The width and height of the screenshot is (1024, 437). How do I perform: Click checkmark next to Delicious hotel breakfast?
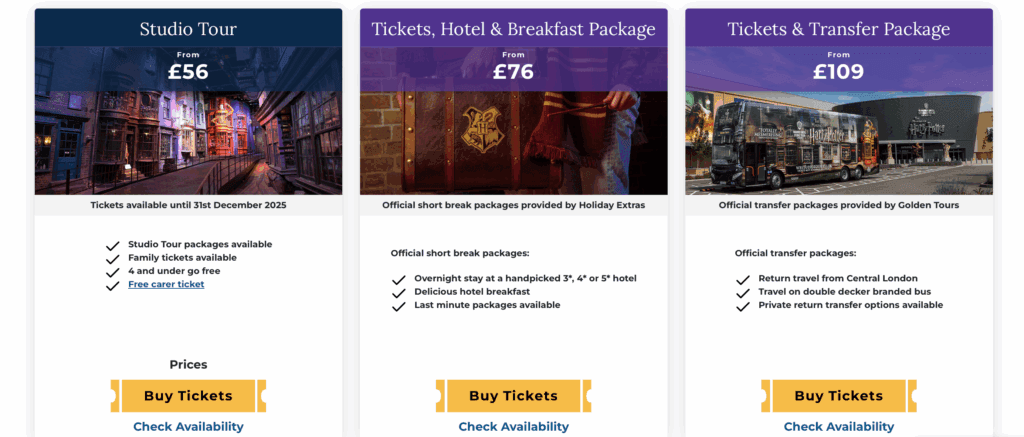point(399,292)
